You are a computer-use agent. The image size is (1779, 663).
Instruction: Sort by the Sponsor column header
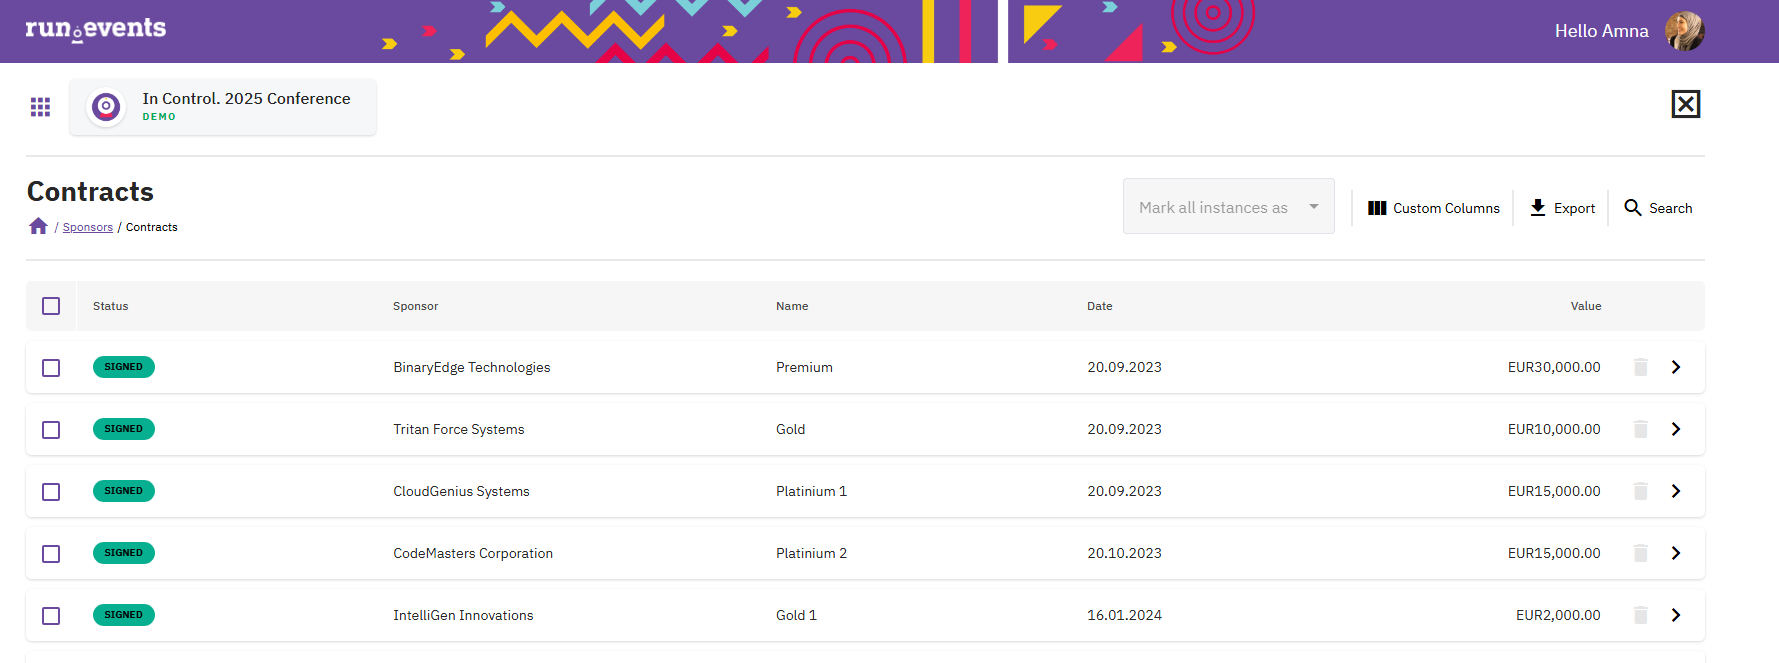[x=415, y=306]
